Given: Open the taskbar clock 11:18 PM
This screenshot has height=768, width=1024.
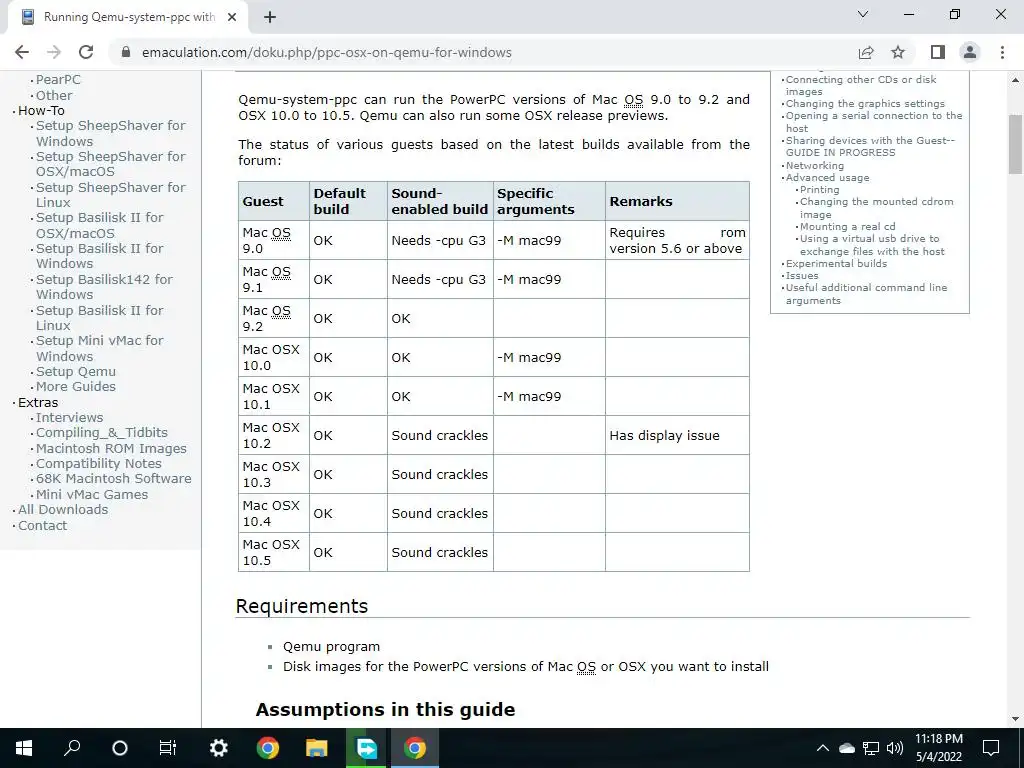Looking at the screenshot, I should click(x=938, y=748).
